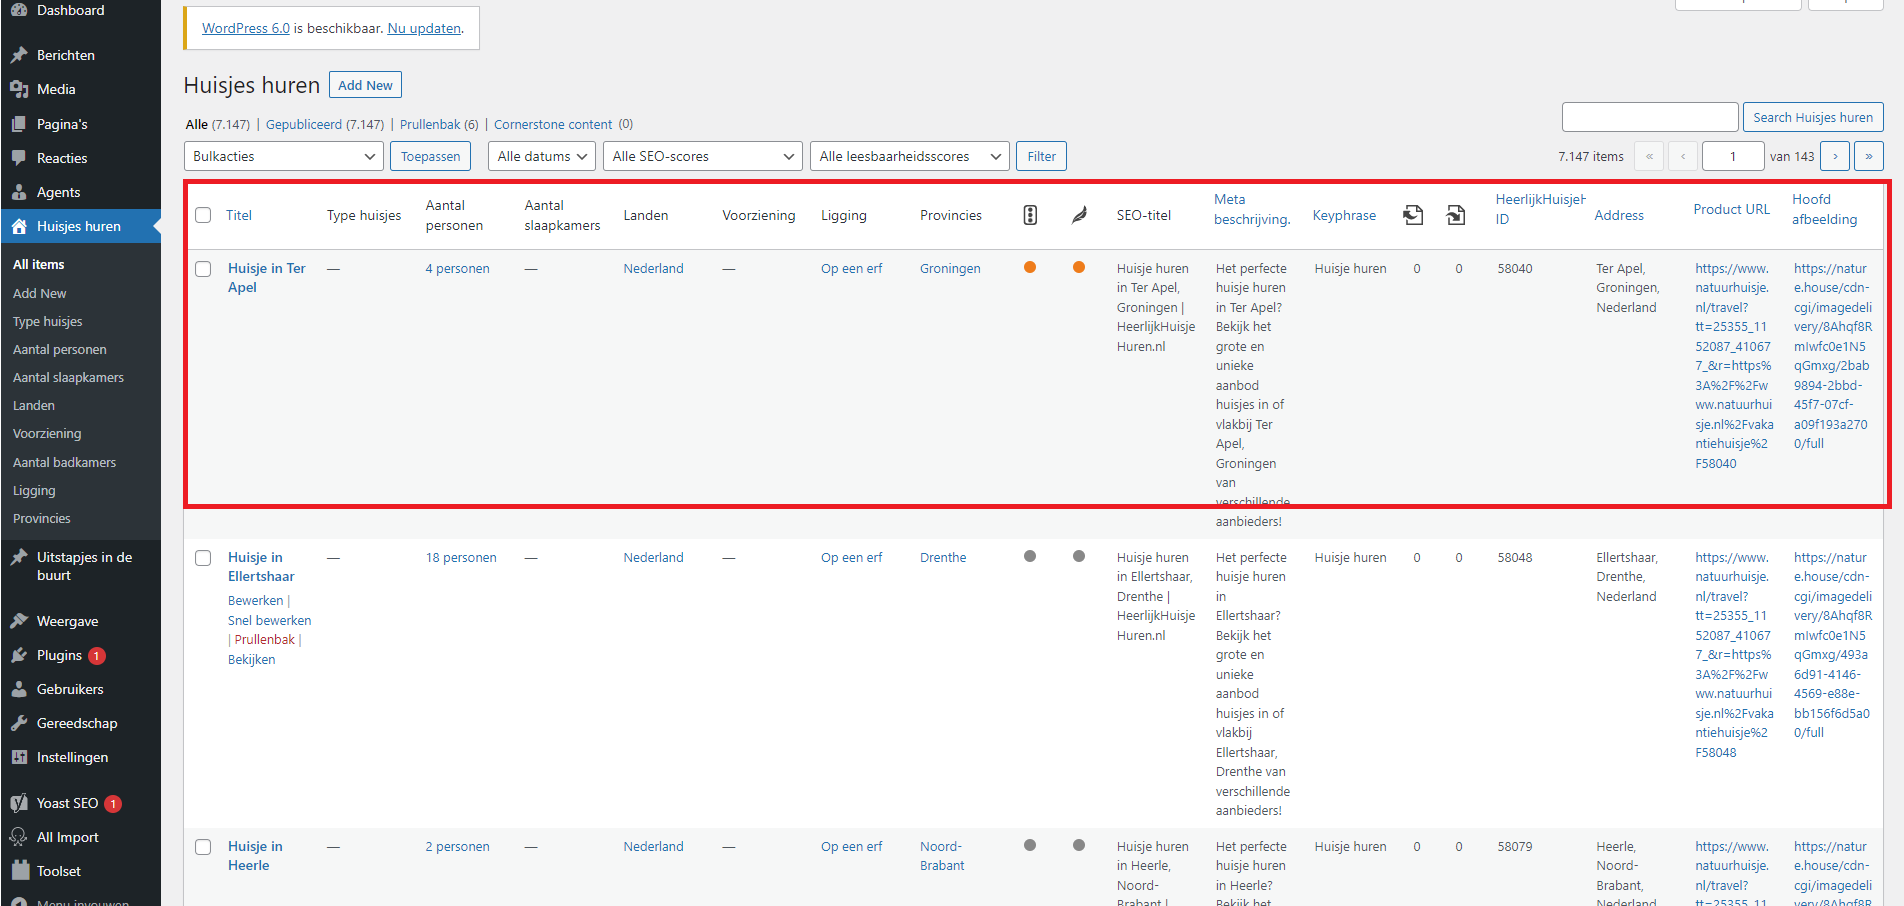Click the Toolset briefcase icon
This screenshot has height=906, width=1904.
coord(19,871)
